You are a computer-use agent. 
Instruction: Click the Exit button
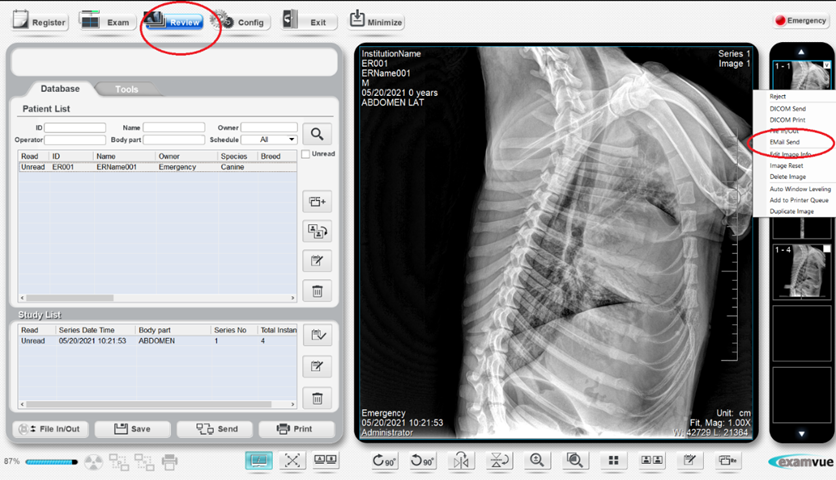tap(310, 22)
